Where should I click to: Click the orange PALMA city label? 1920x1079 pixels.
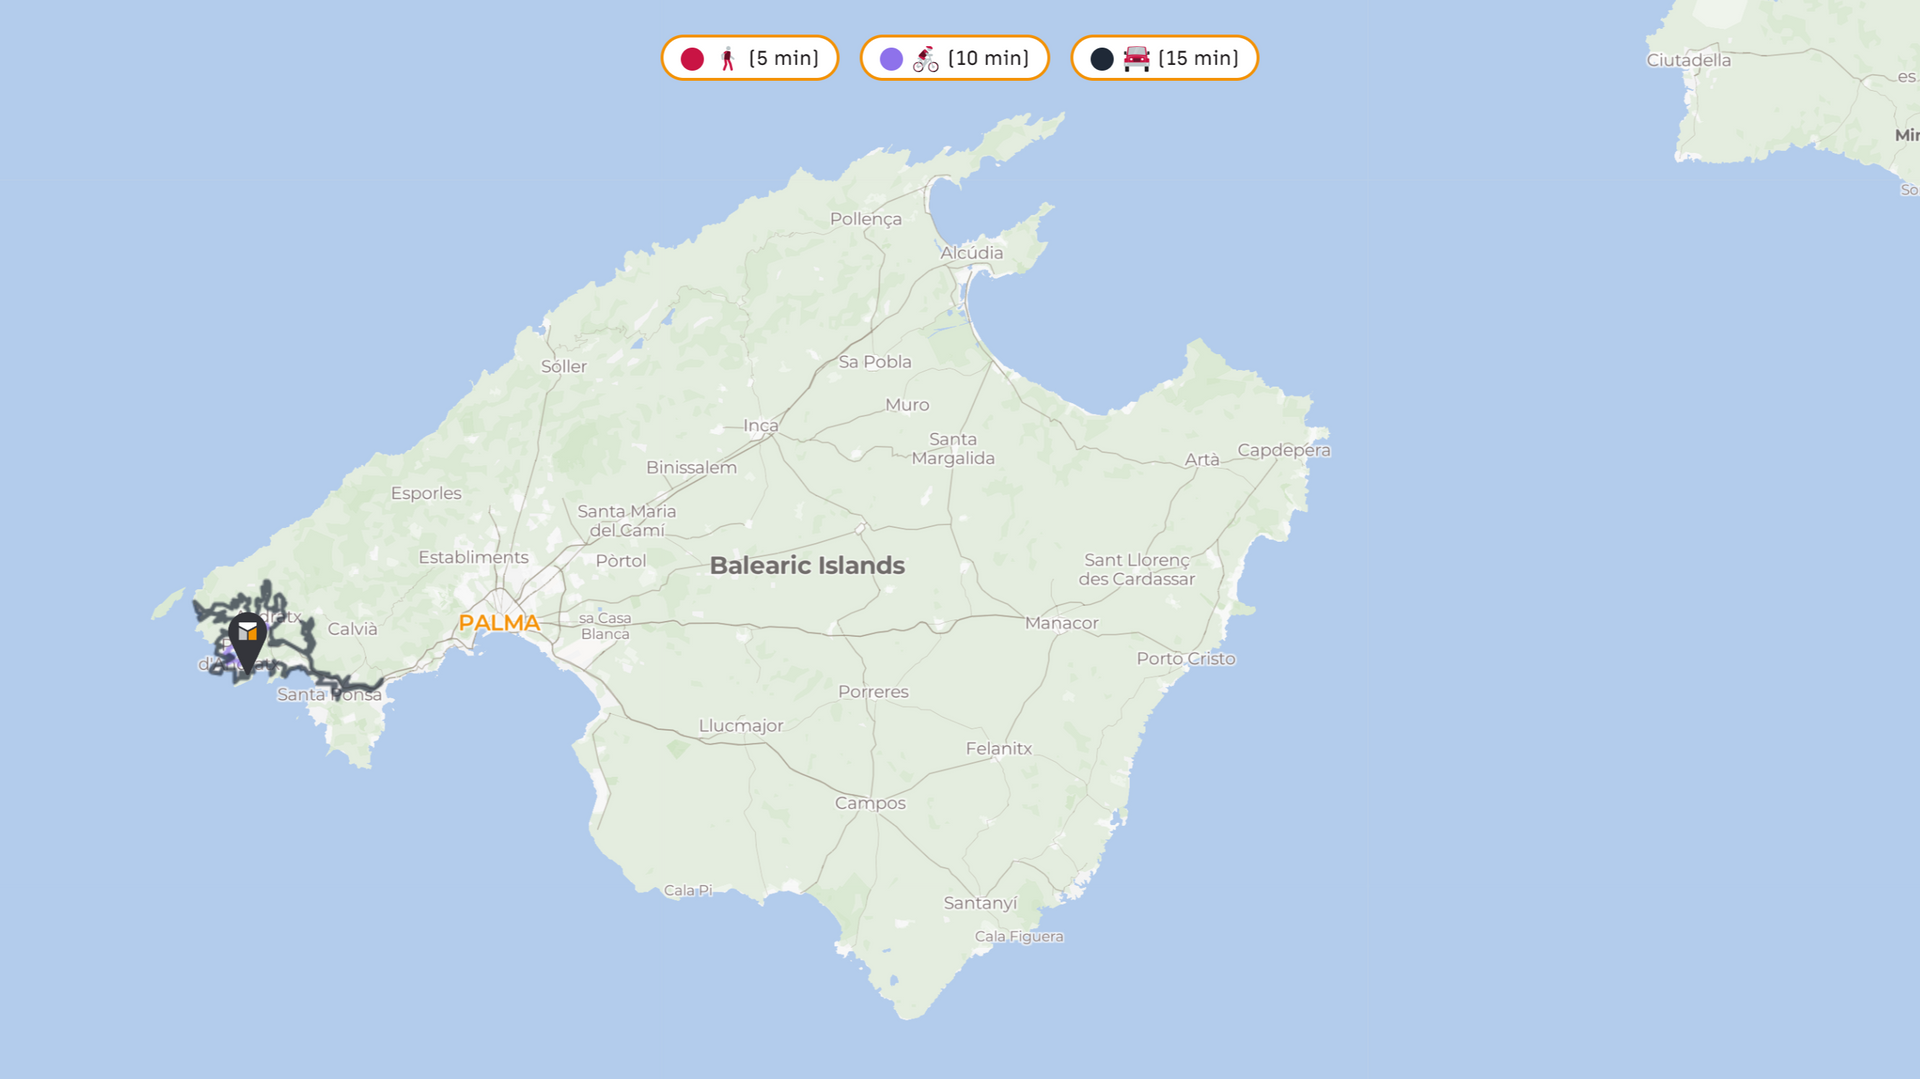499,623
